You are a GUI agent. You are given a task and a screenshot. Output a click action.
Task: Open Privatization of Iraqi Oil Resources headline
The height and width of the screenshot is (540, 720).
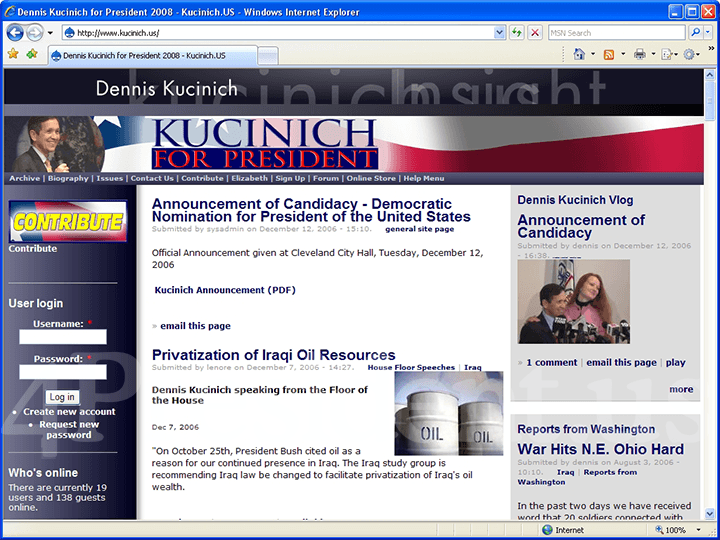pyautogui.click(x=274, y=354)
